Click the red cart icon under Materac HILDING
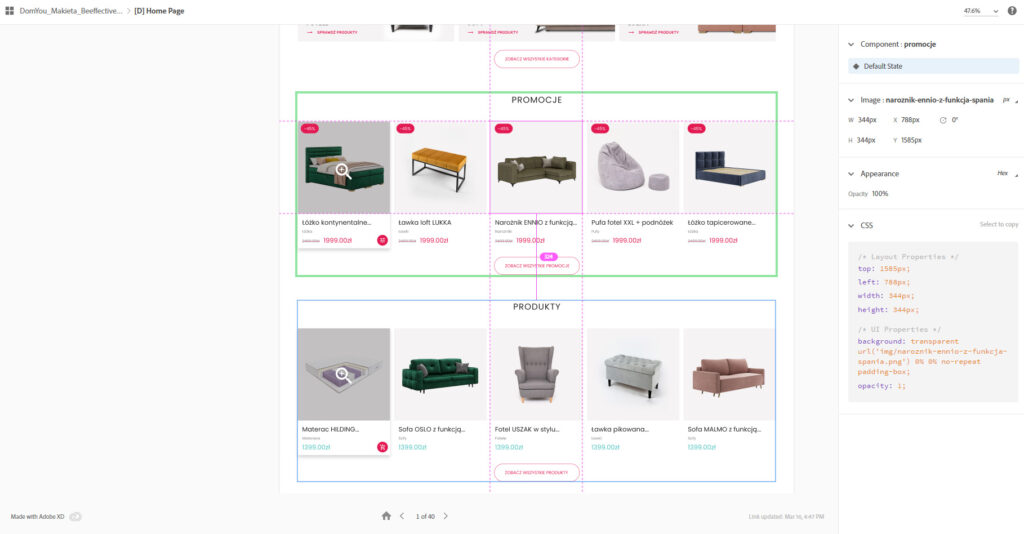 tap(382, 447)
